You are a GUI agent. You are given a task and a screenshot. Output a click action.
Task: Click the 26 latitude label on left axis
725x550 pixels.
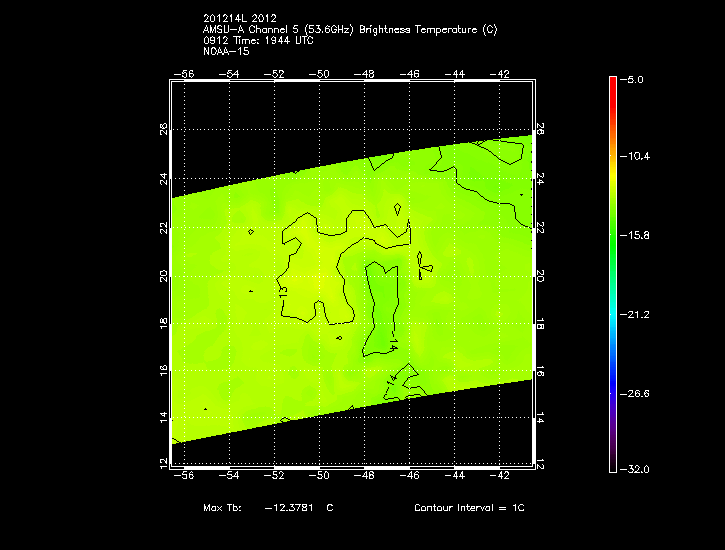(163, 130)
